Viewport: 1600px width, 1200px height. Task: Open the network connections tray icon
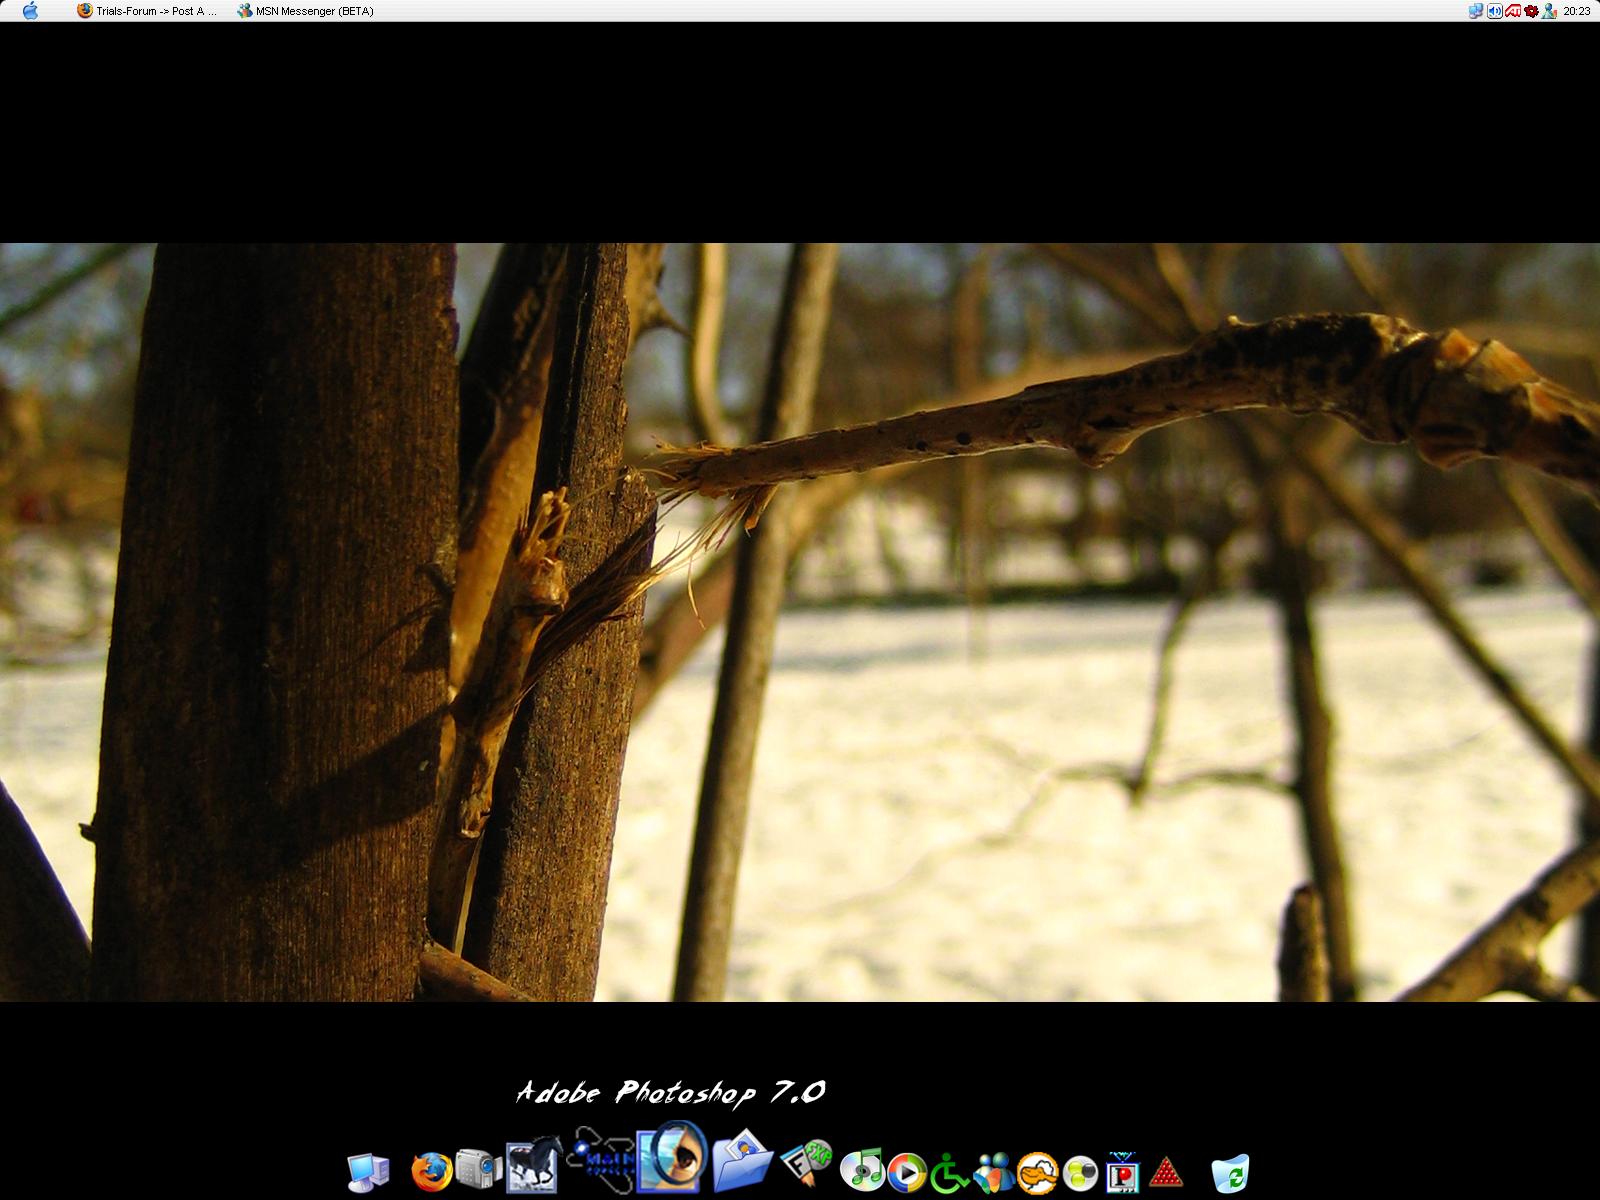pos(1476,11)
